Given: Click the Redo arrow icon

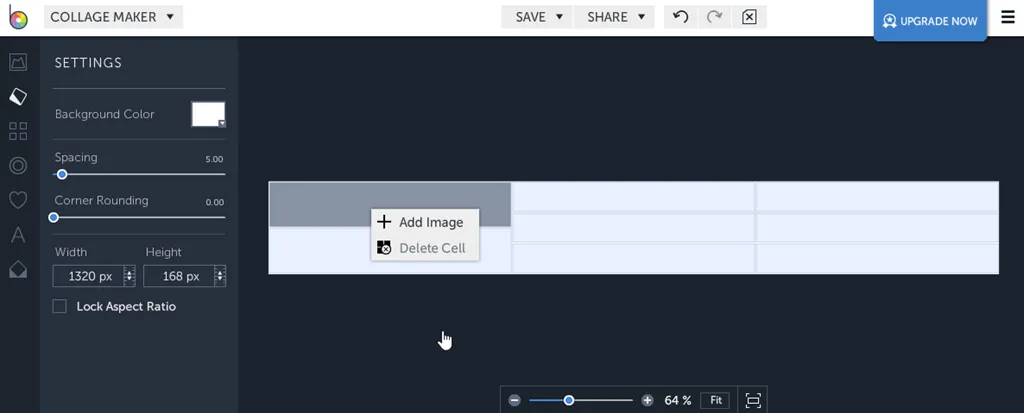Looking at the screenshot, I should pyautogui.click(x=714, y=17).
